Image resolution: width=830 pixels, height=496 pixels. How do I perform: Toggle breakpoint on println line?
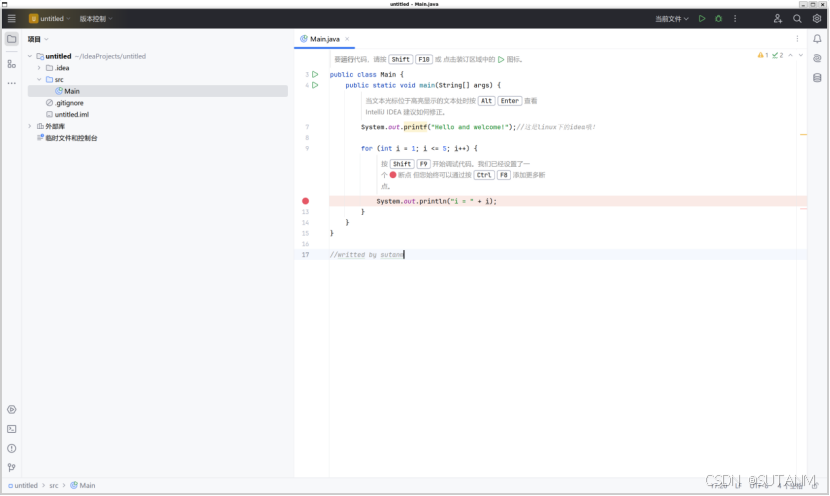[x=305, y=201]
